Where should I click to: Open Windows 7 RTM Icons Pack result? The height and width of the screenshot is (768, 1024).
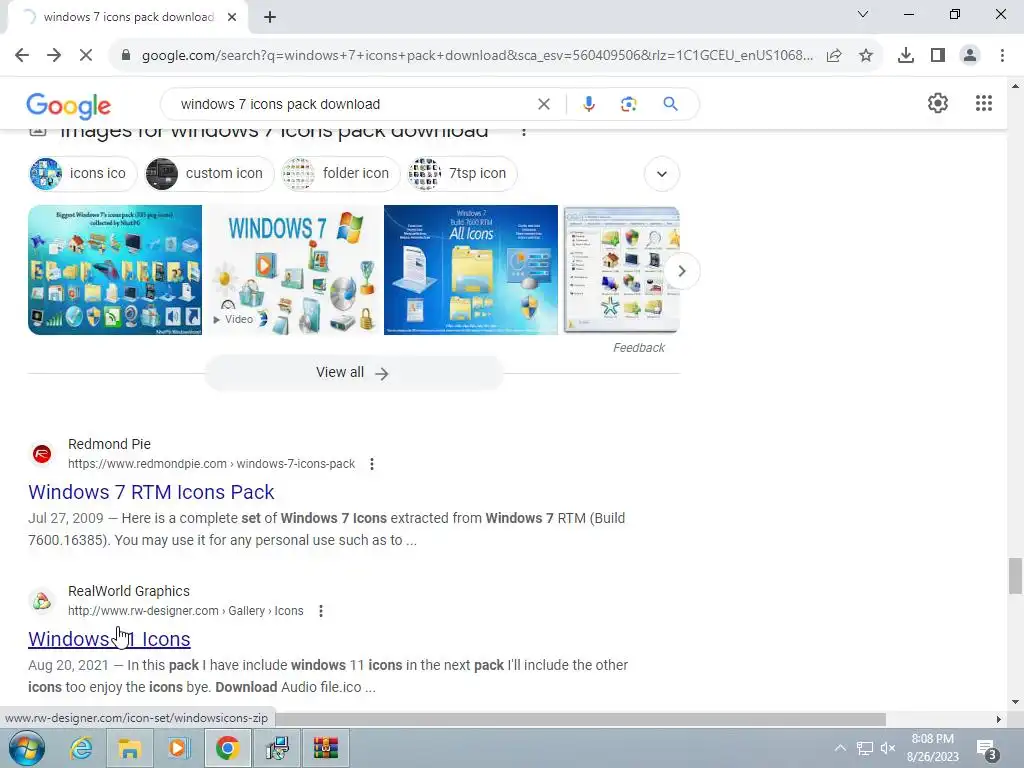[151, 492]
